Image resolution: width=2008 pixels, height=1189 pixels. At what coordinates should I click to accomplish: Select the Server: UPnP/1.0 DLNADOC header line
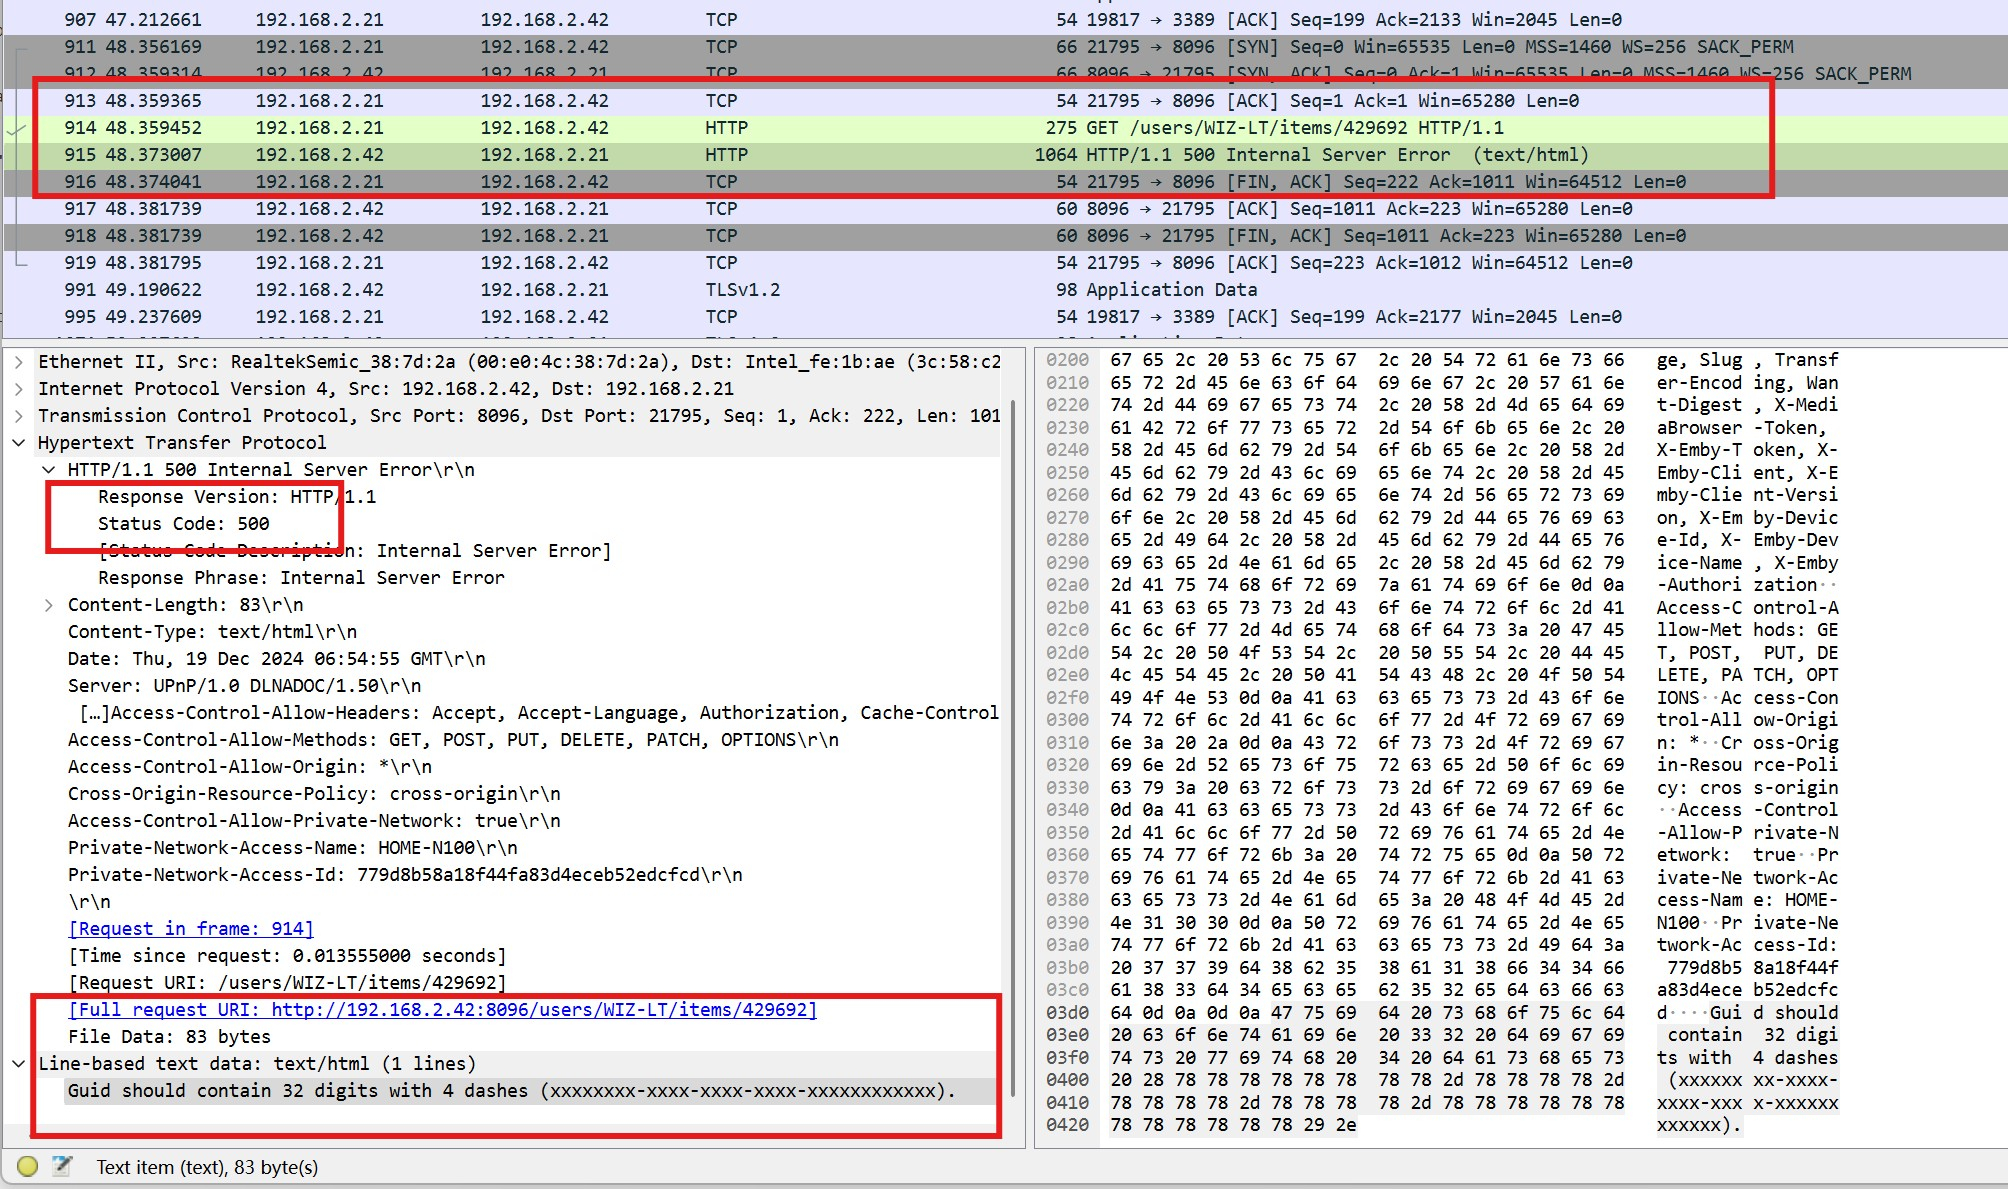(244, 686)
